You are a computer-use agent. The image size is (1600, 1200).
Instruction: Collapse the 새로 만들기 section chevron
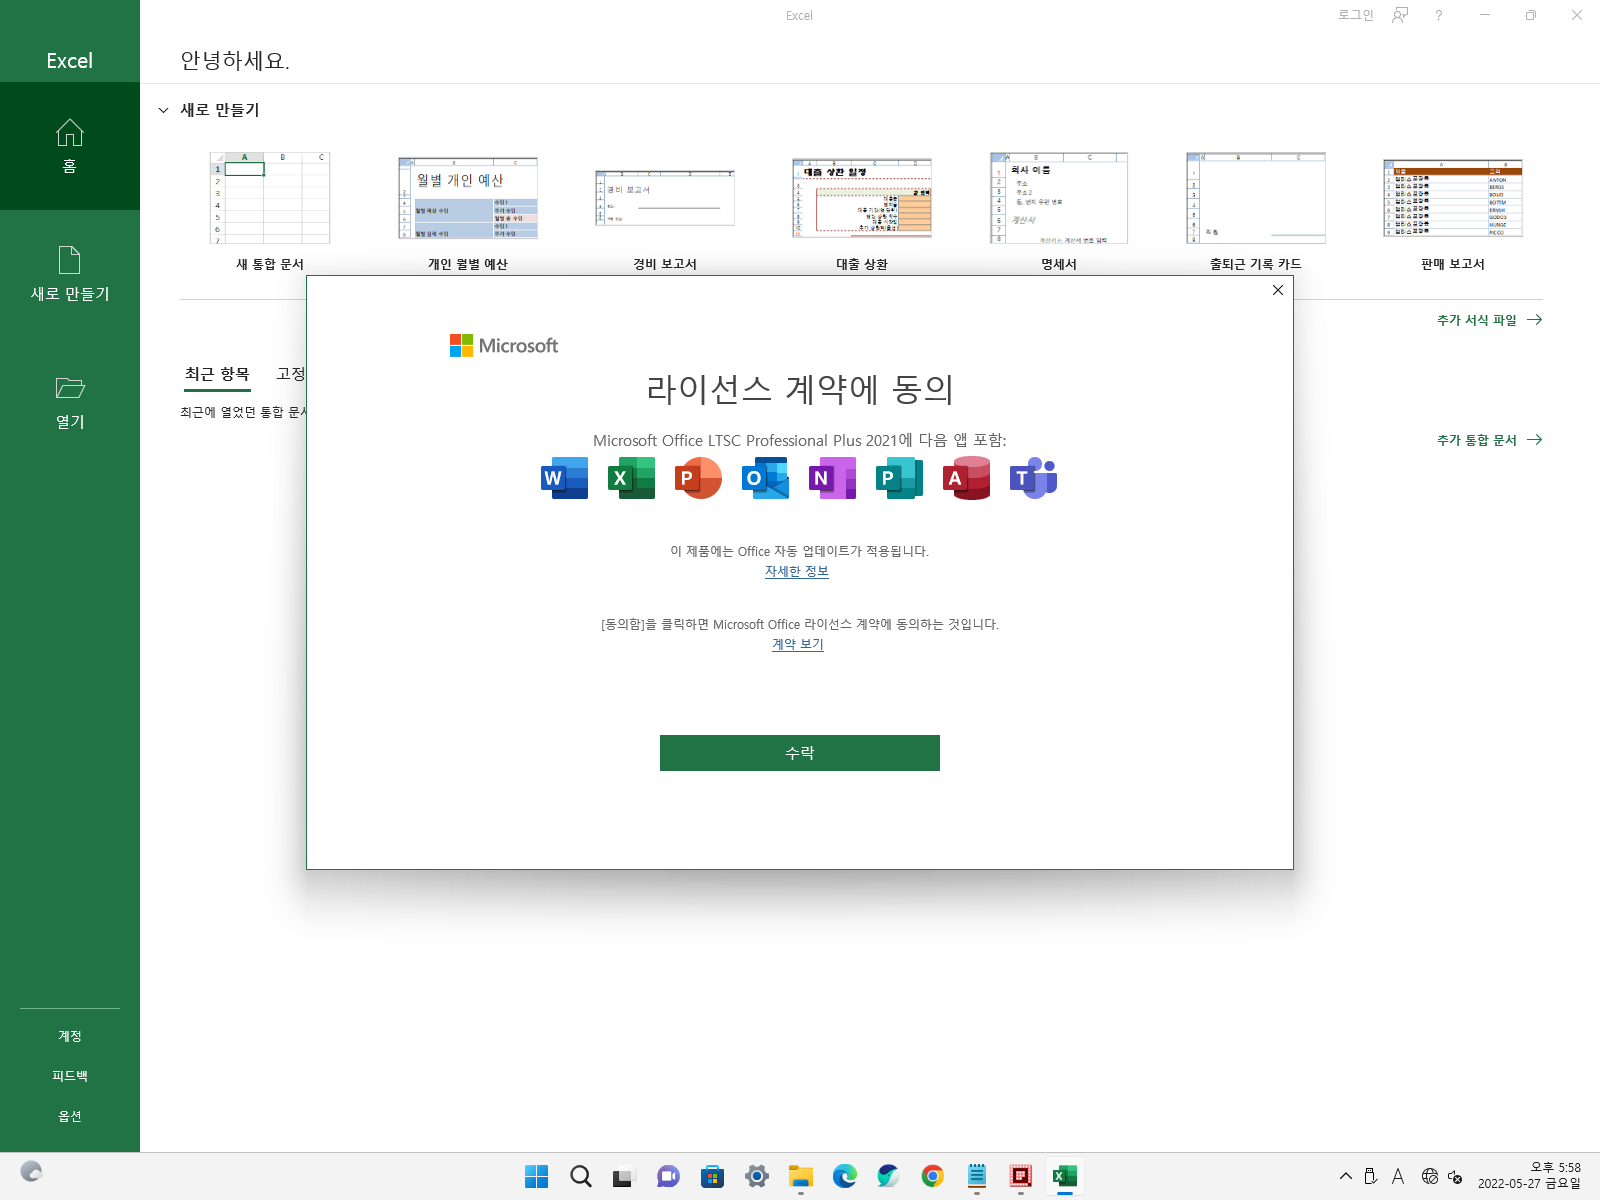point(164,110)
